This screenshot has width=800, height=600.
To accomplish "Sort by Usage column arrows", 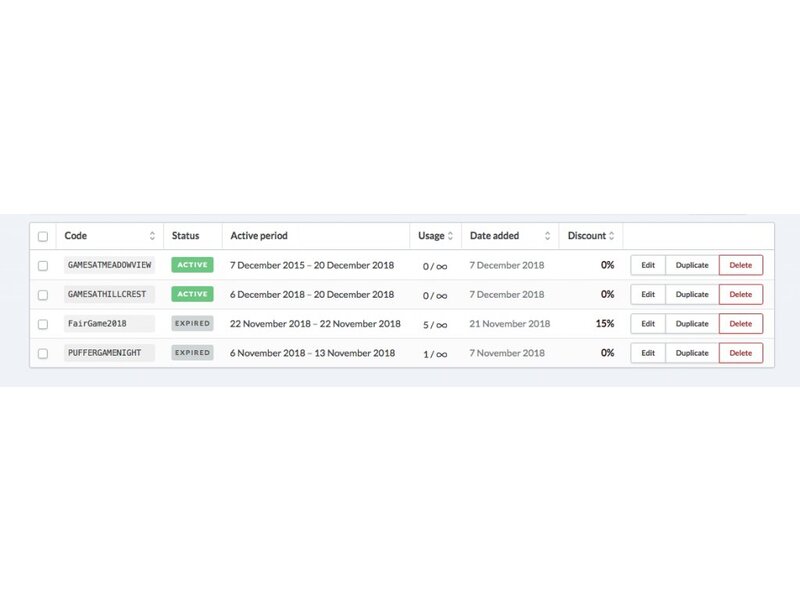I will 450,236.
